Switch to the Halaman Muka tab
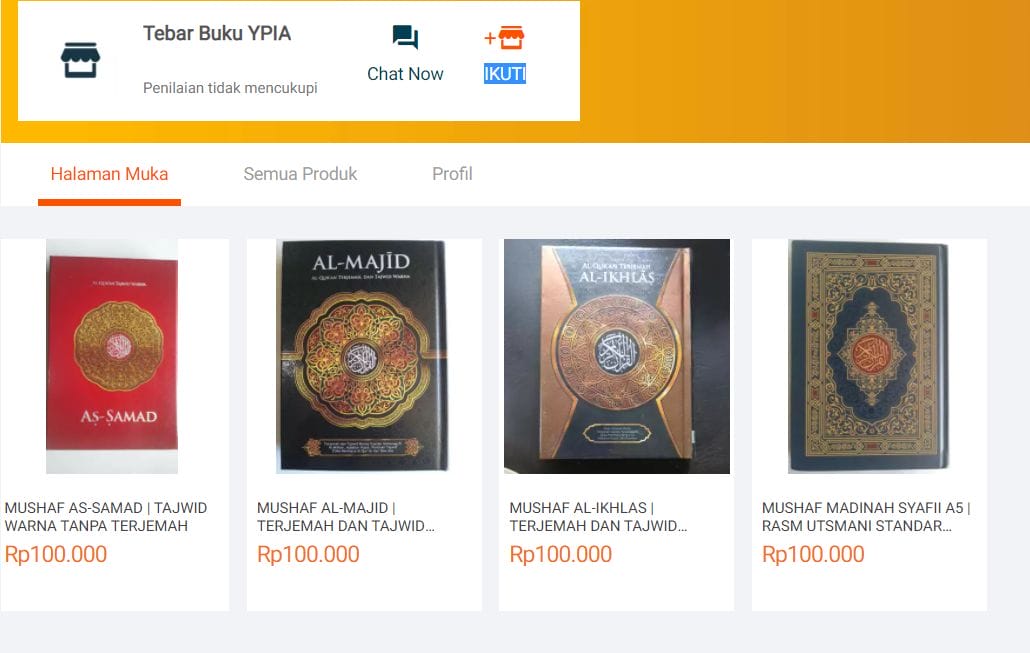This screenshot has width=1030, height=653. (x=109, y=174)
